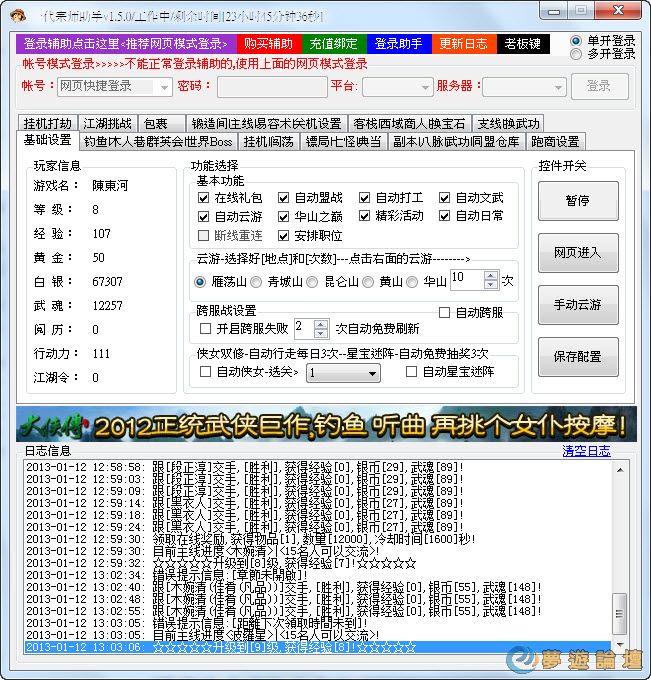Uncheck the 在线礼包 checkbox
Image resolution: width=651 pixels, height=680 pixels.
click(204, 198)
